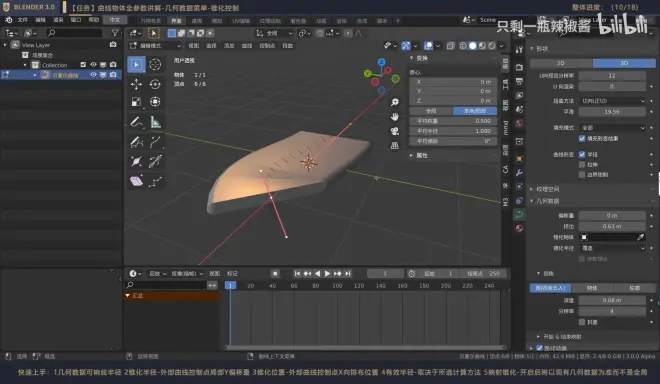Switch perspective/orthographic grid icon
The width and height of the screenshot is (660, 384).
(x=395, y=146)
